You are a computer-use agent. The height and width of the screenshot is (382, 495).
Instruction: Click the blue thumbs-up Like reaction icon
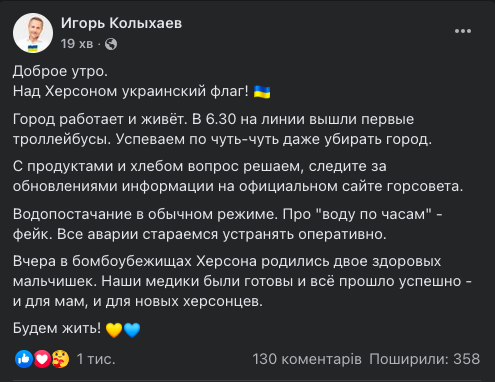click(x=24, y=359)
